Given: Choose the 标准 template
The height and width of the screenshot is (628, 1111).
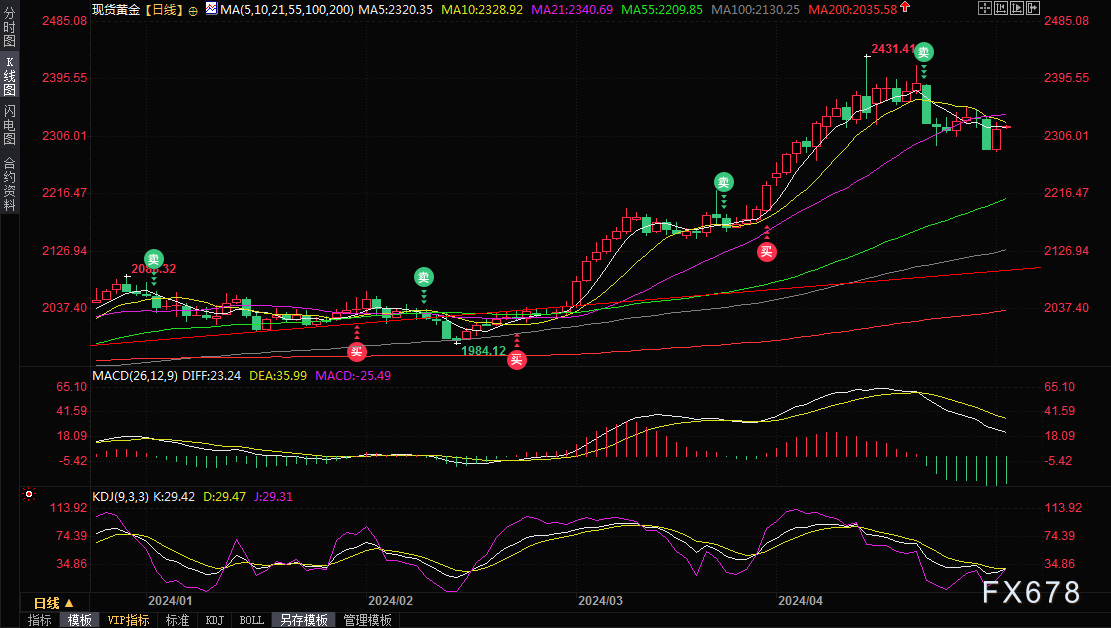Looking at the screenshot, I should 177,620.
